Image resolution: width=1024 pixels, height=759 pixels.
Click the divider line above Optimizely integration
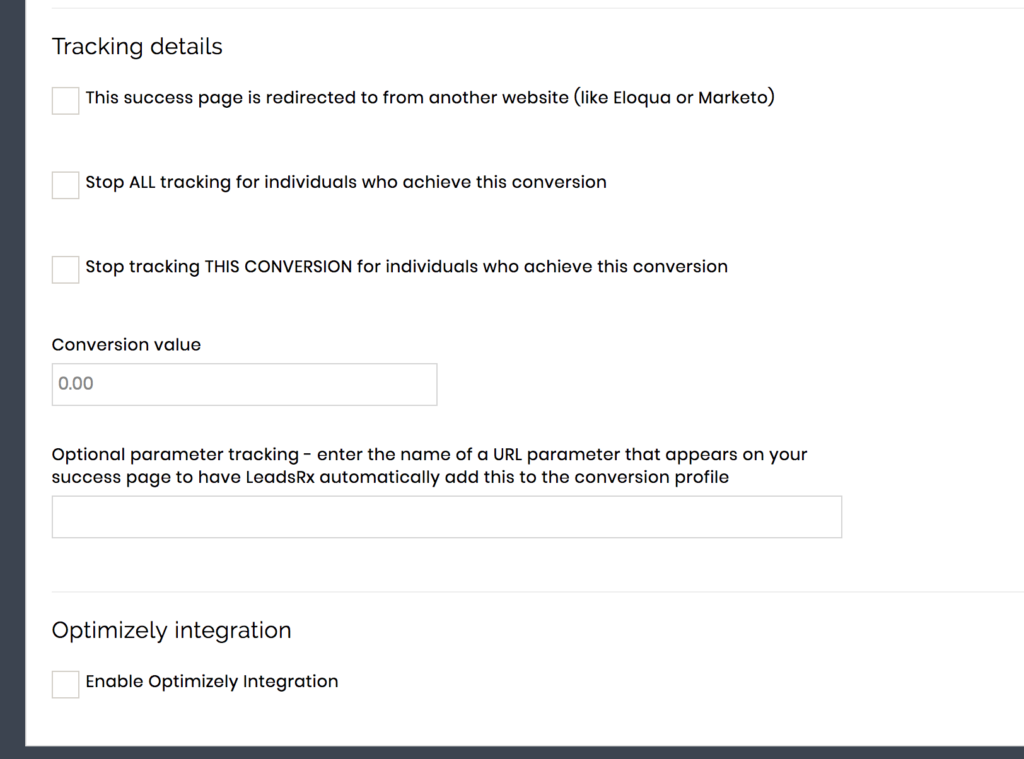pyautogui.click(x=537, y=592)
